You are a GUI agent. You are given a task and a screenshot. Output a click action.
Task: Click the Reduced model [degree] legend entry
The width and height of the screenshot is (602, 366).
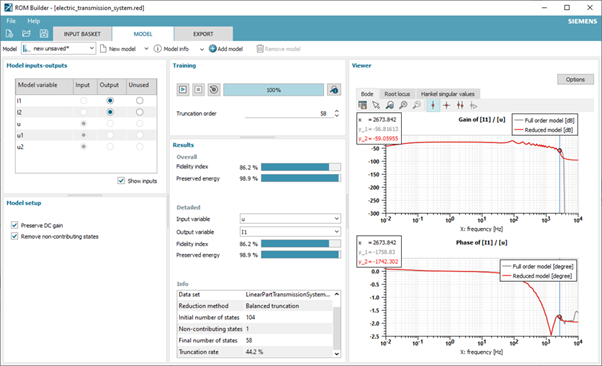(x=537, y=276)
